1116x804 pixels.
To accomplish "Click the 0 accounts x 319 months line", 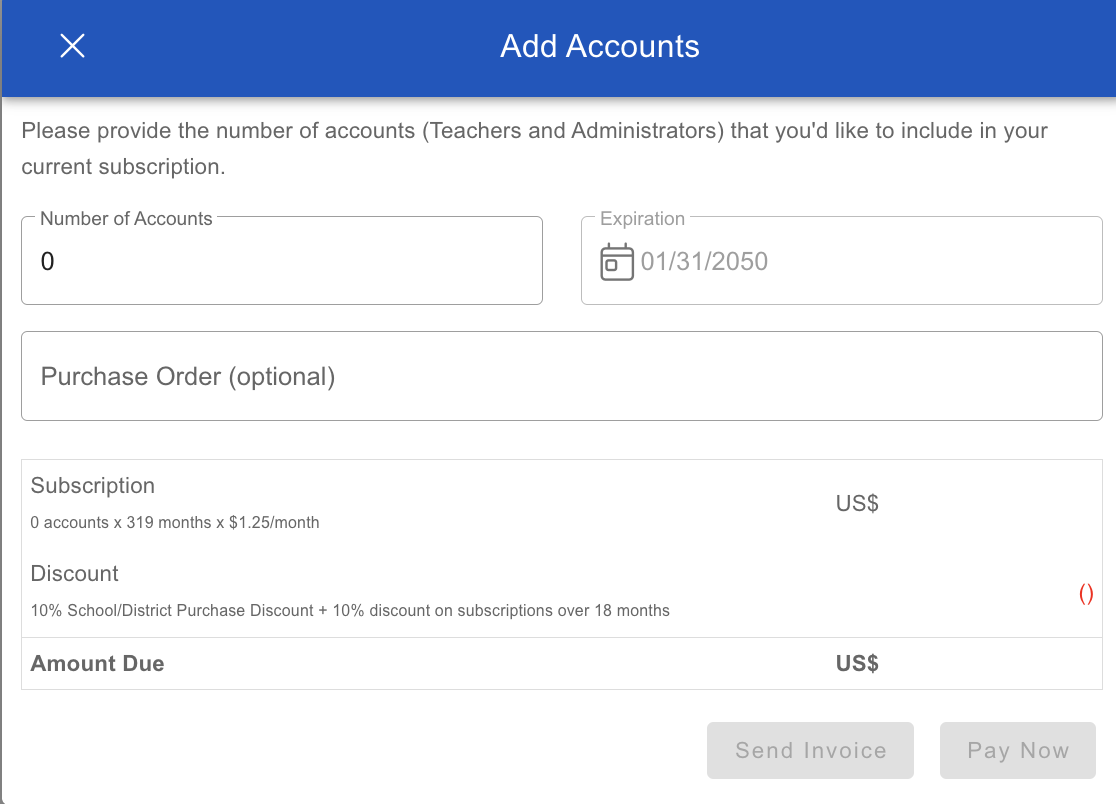I will click(x=175, y=522).
